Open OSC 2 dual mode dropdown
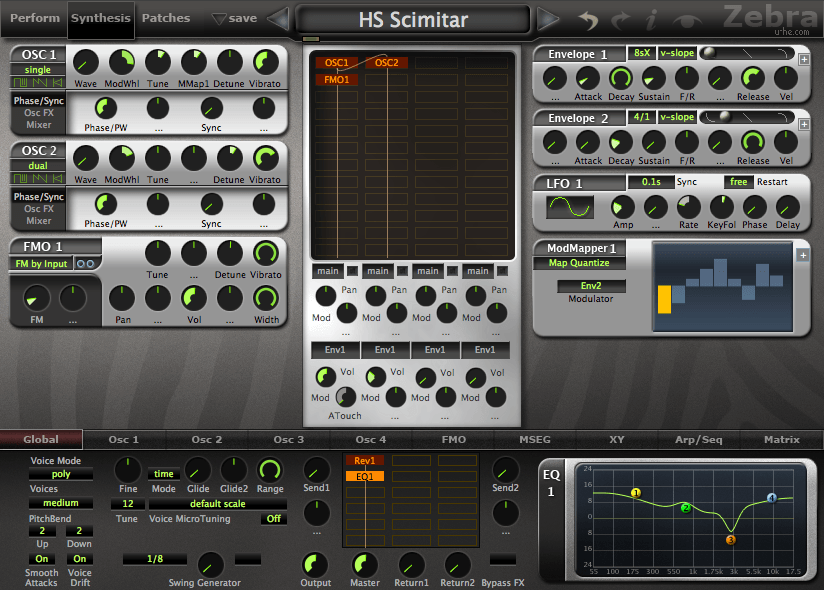The height and width of the screenshot is (590, 824). (38, 165)
